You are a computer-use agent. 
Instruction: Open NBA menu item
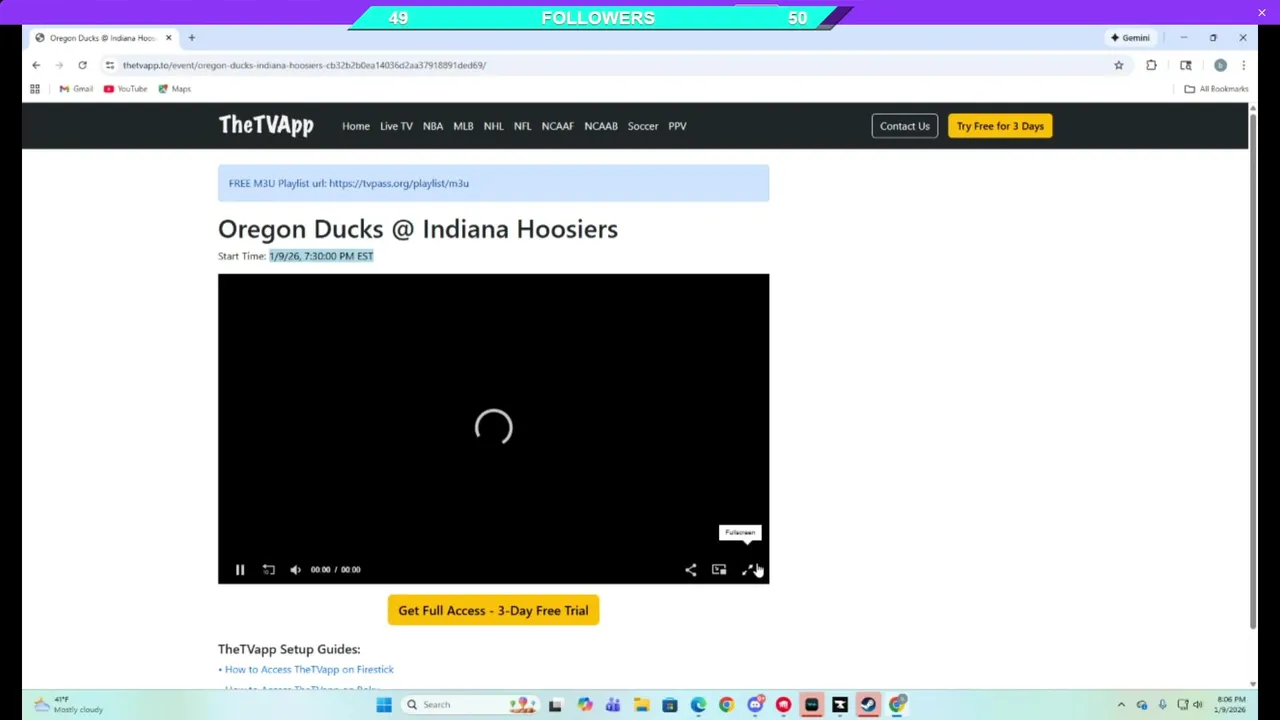pos(433,126)
